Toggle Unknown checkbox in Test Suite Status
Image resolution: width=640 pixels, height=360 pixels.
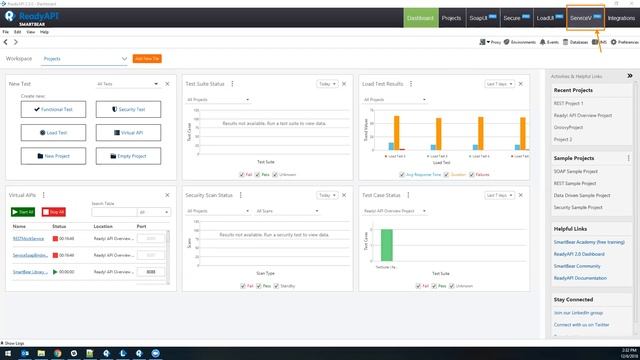275,175
